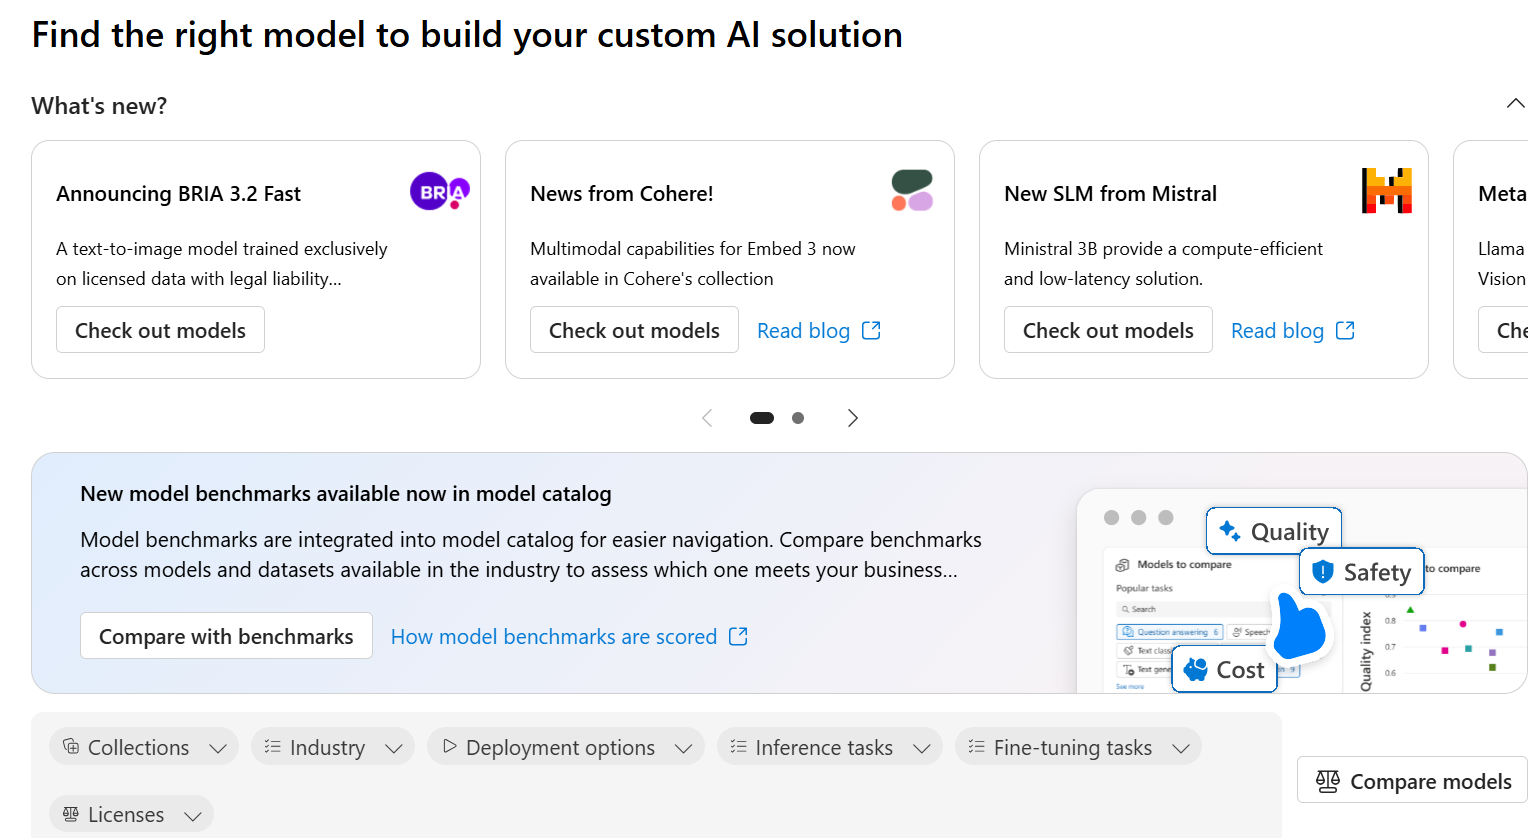Image resolution: width=1533 pixels, height=838 pixels.
Task: Open Read blog link for Cohere
Action: 818,330
